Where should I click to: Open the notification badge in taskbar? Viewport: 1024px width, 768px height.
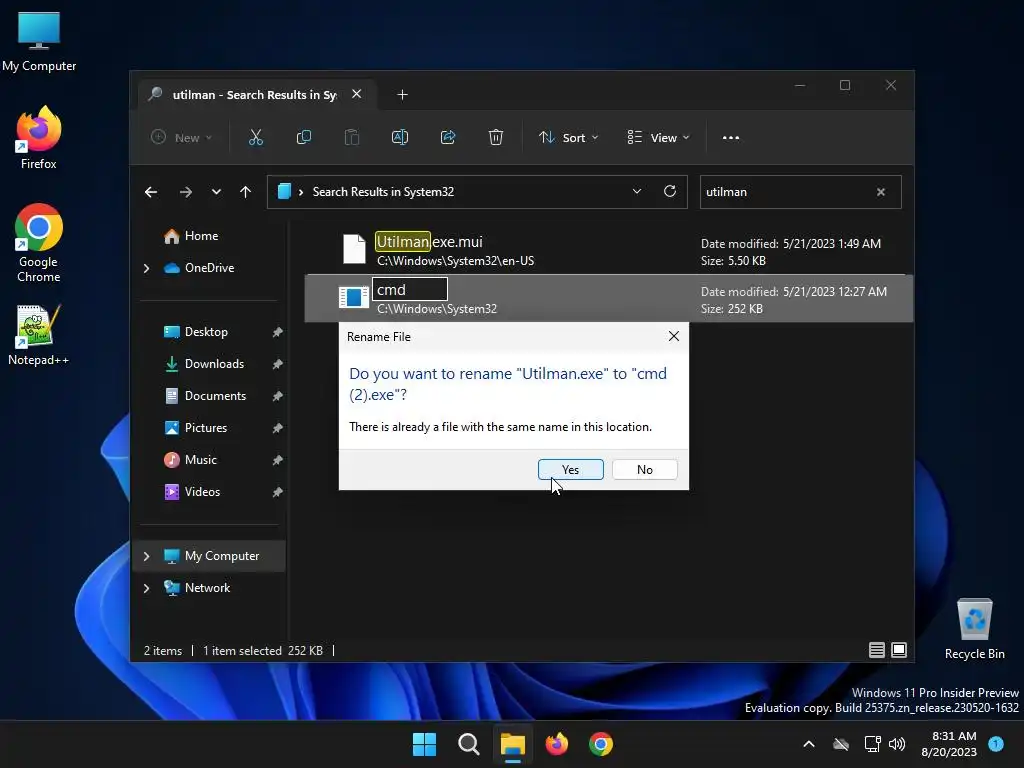tap(995, 743)
